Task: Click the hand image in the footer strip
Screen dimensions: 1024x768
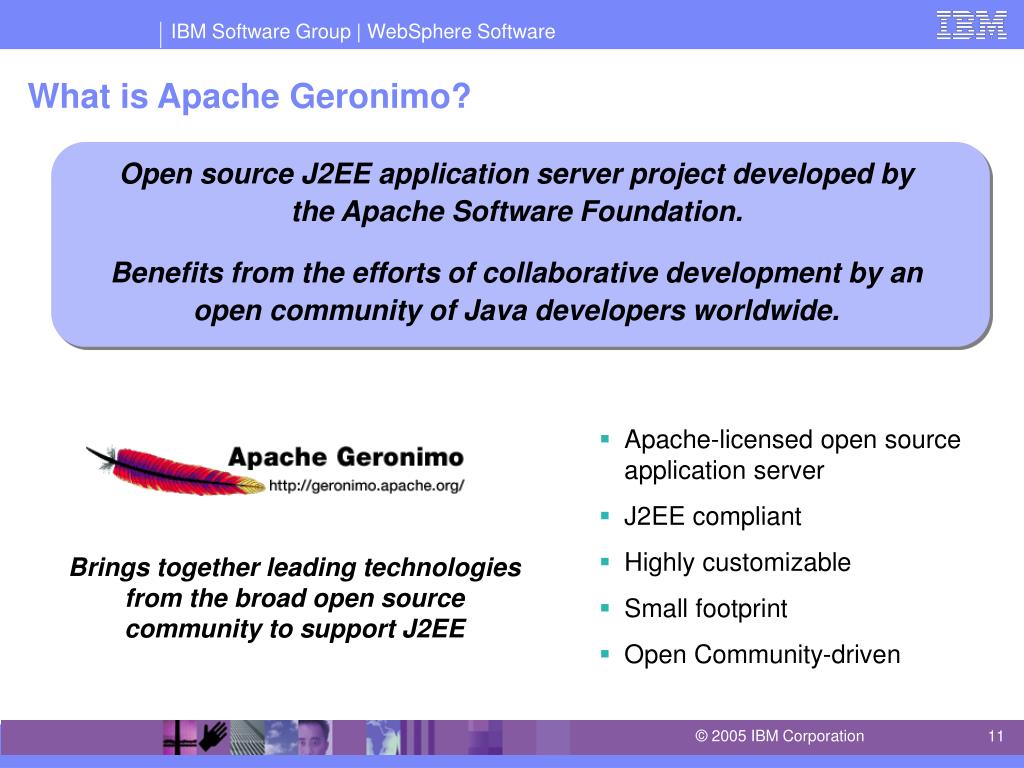Action: [x=213, y=737]
